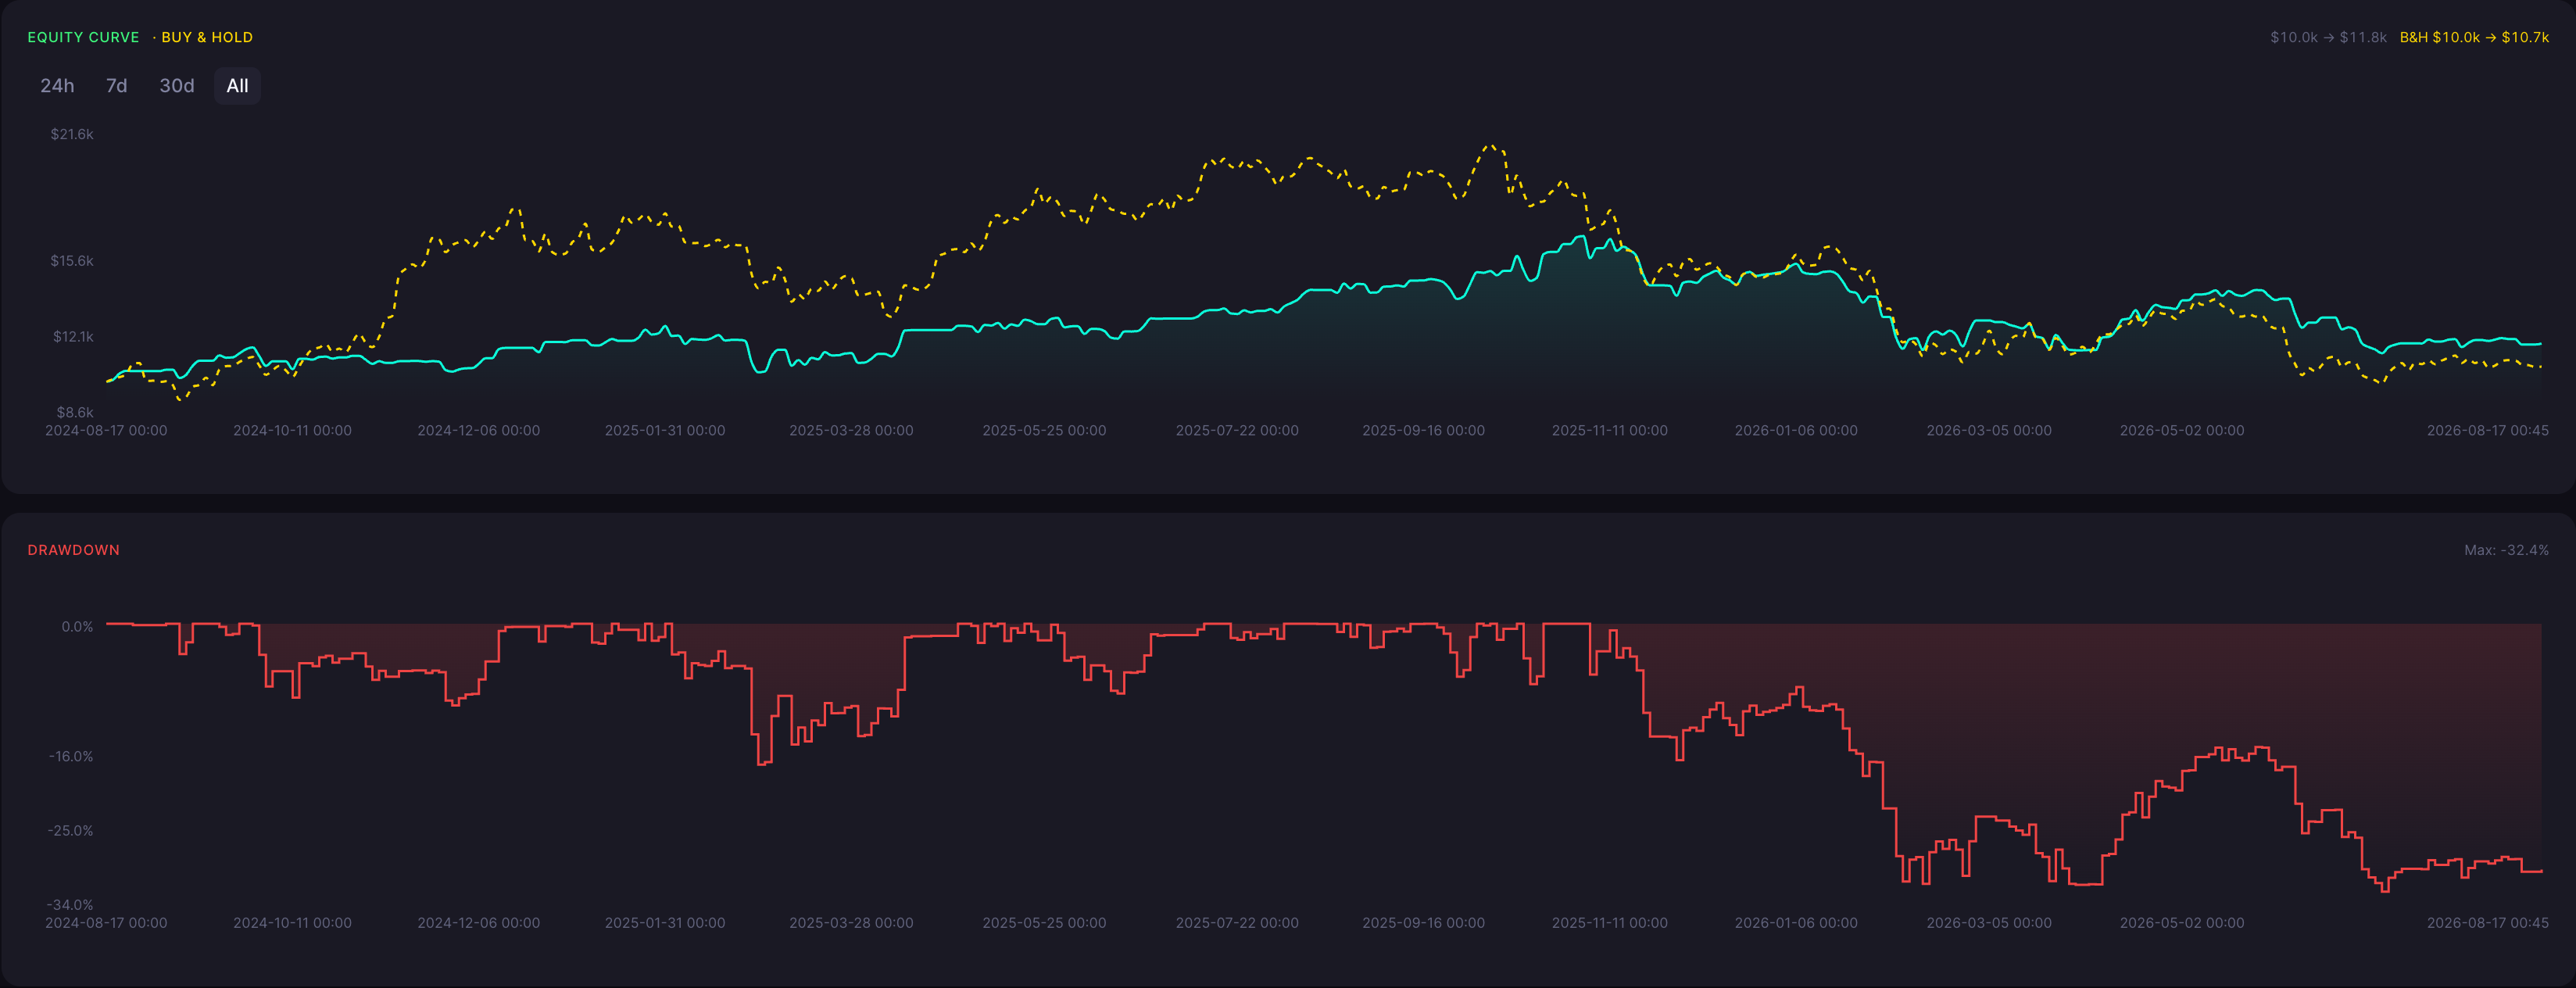Click 2026-08-17 00:45 on the drawdown chart axis
2576x988 pixels.
point(2487,923)
